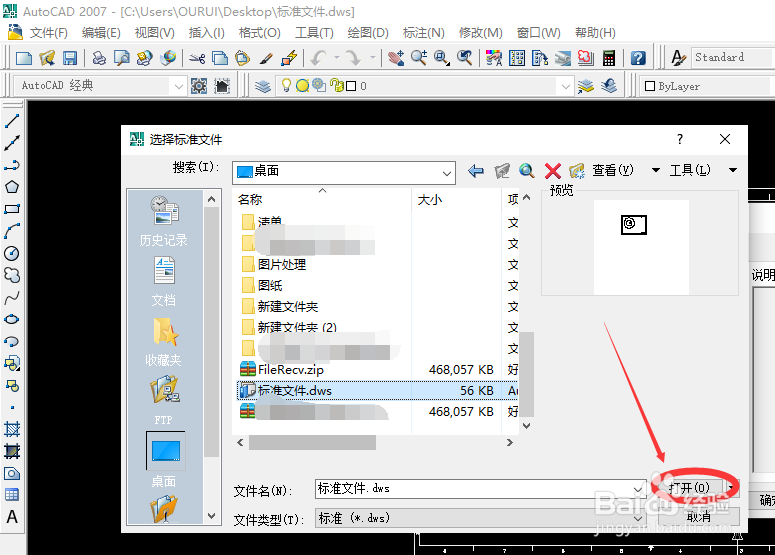Click the Help question mark toolbar icon
The height and width of the screenshot is (555, 775).
pos(638,58)
